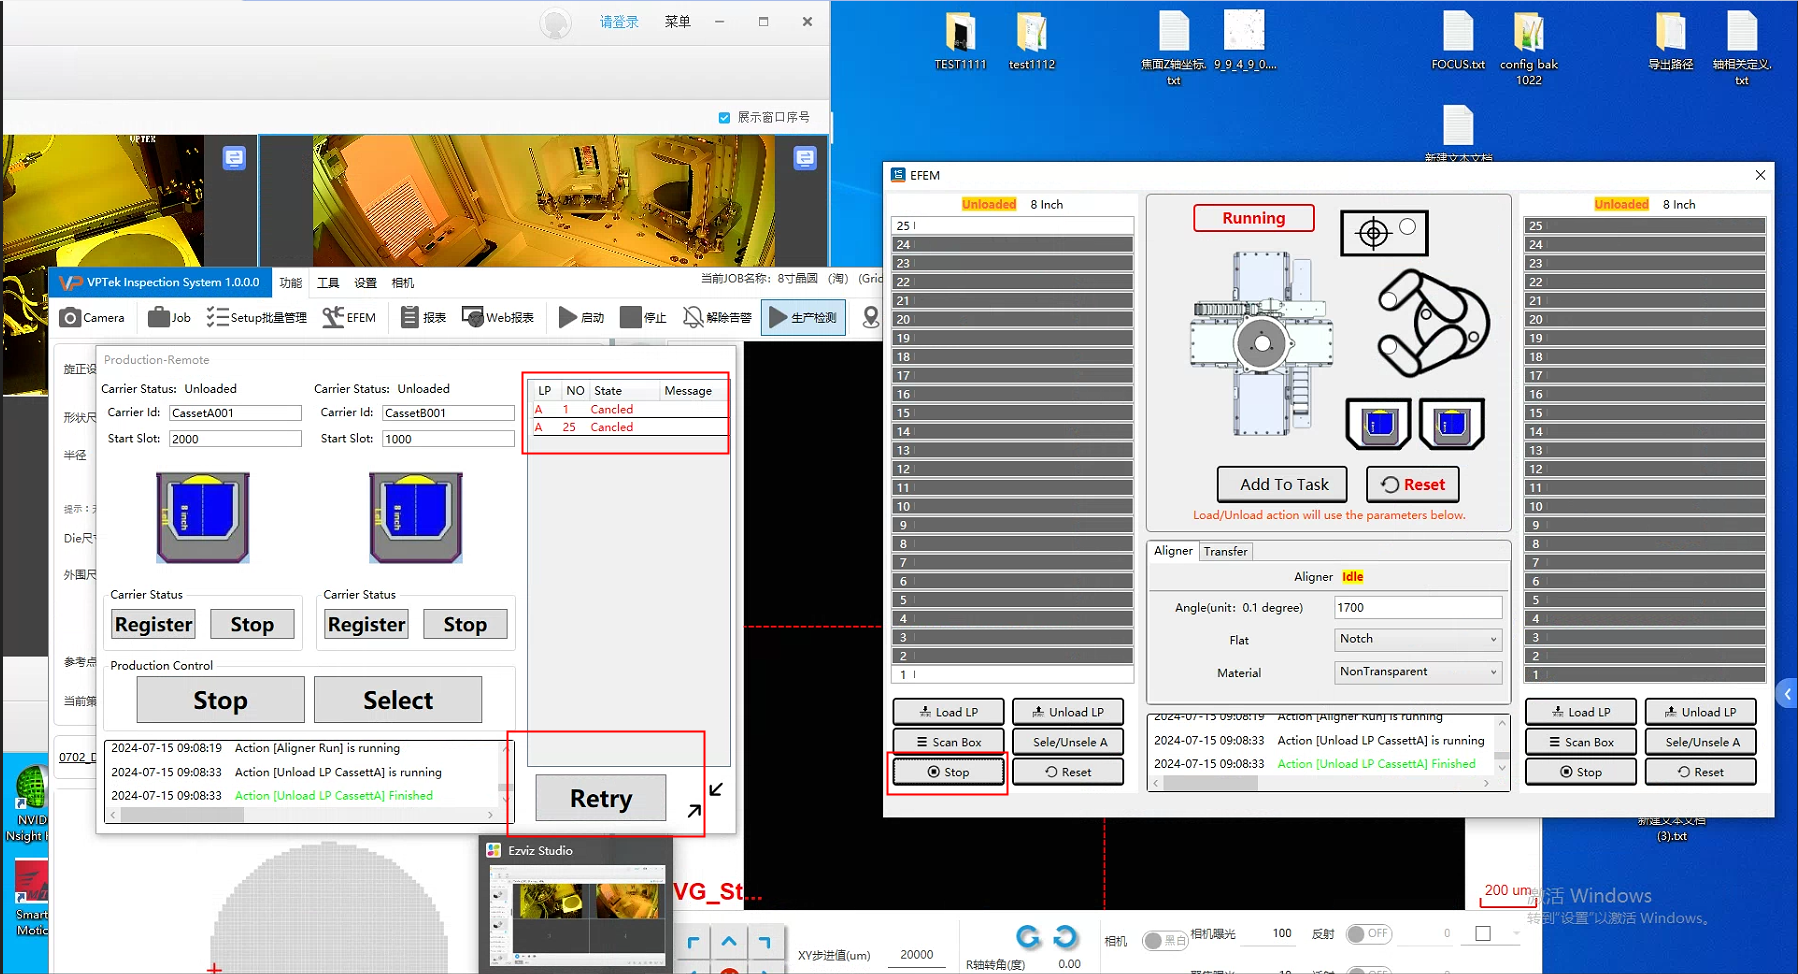Click the Stop button on left EFEM port
The height and width of the screenshot is (974, 1798).
tap(949, 772)
